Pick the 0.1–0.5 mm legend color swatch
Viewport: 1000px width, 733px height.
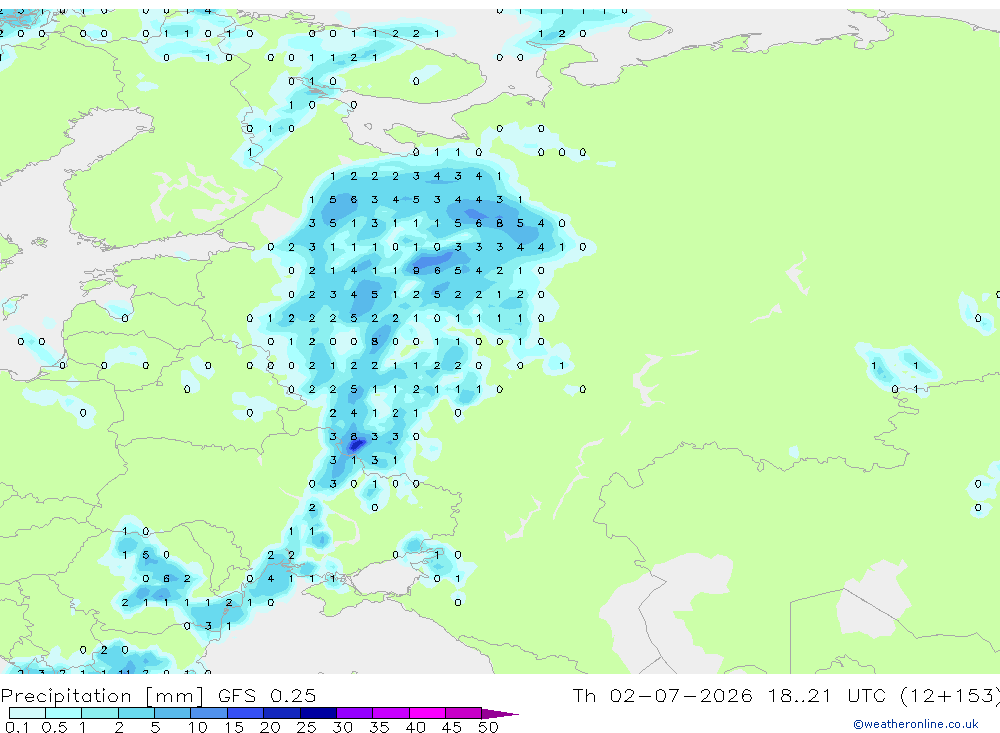[27, 713]
